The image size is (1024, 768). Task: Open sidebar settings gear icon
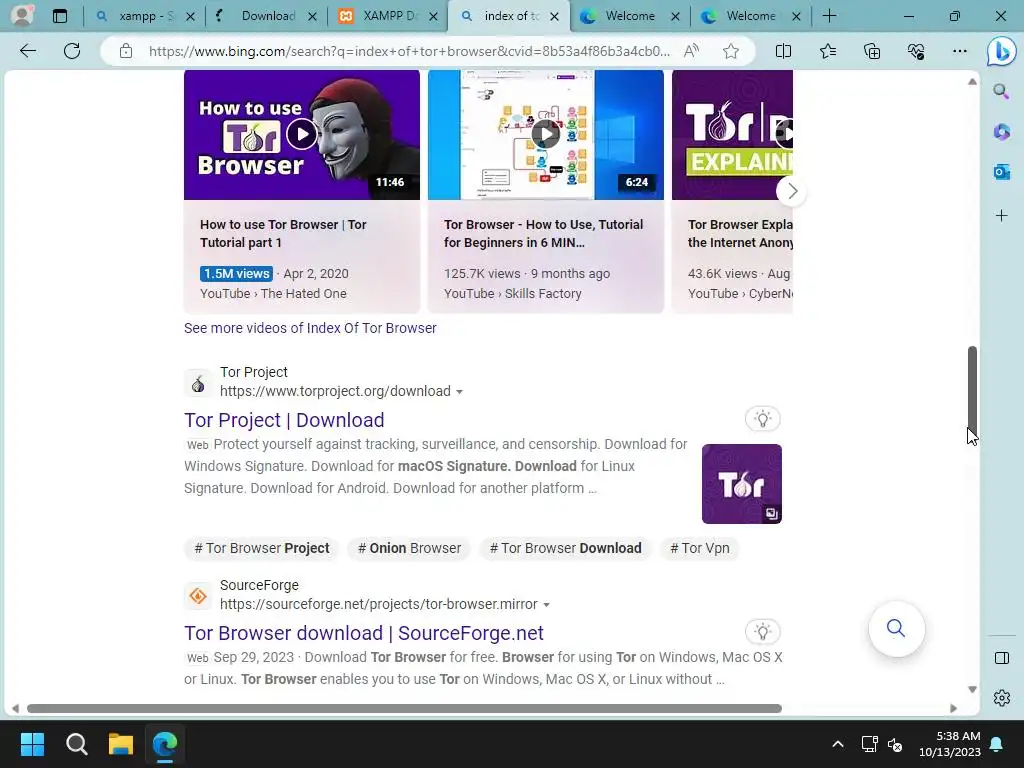pyautogui.click(x=1001, y=697)
